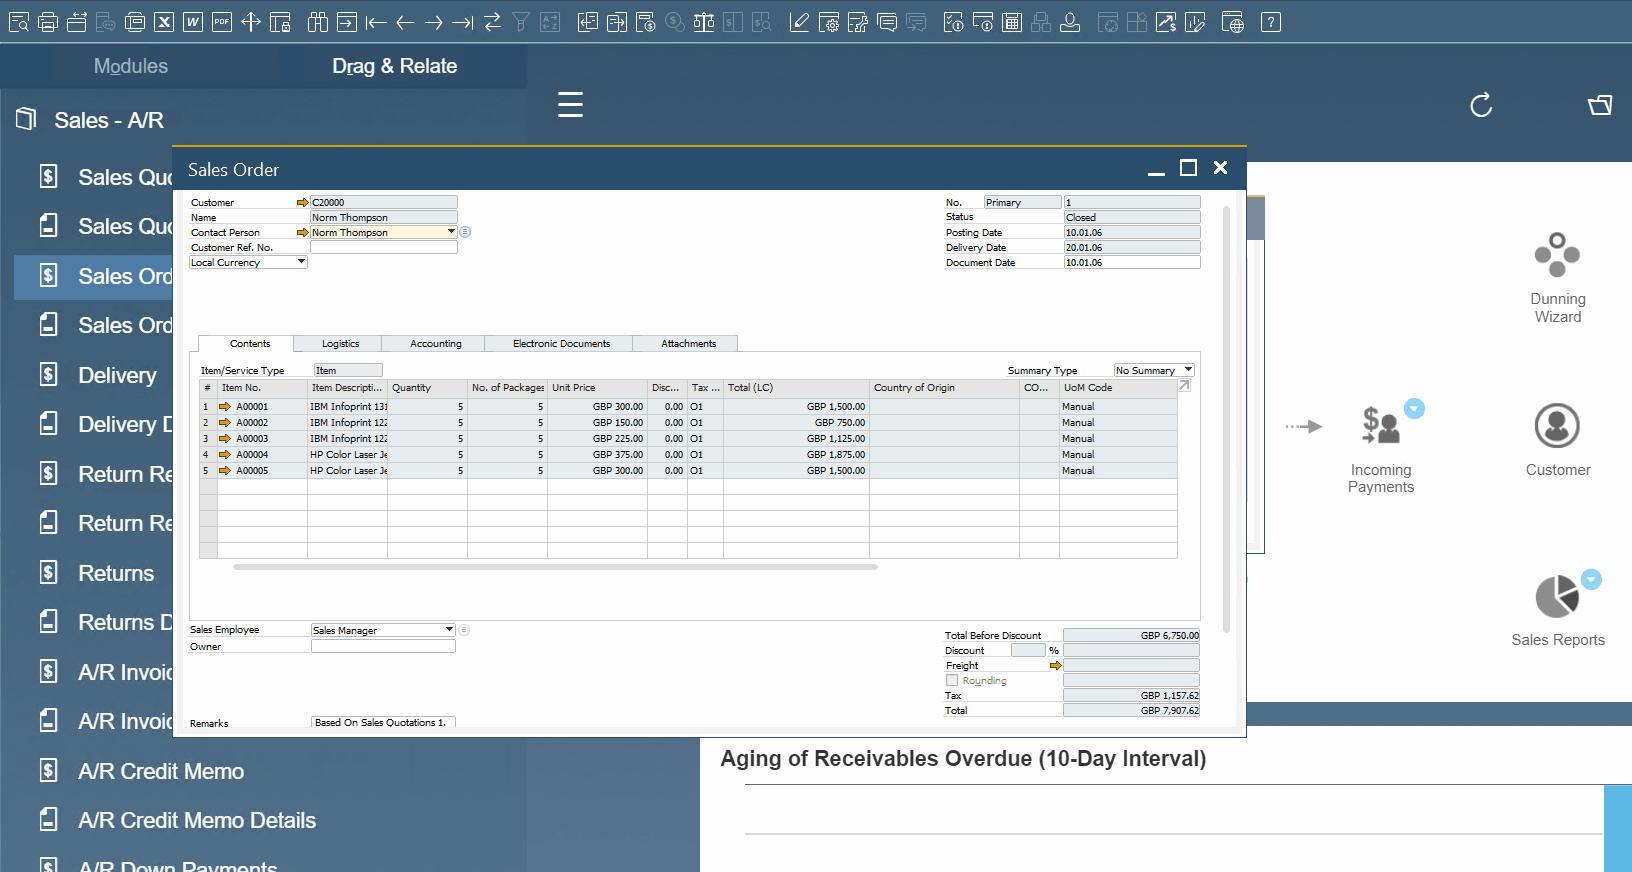Navigate to the next record arrow
The height and width of the screenshot is (872, 1632).
coord(433,22)
